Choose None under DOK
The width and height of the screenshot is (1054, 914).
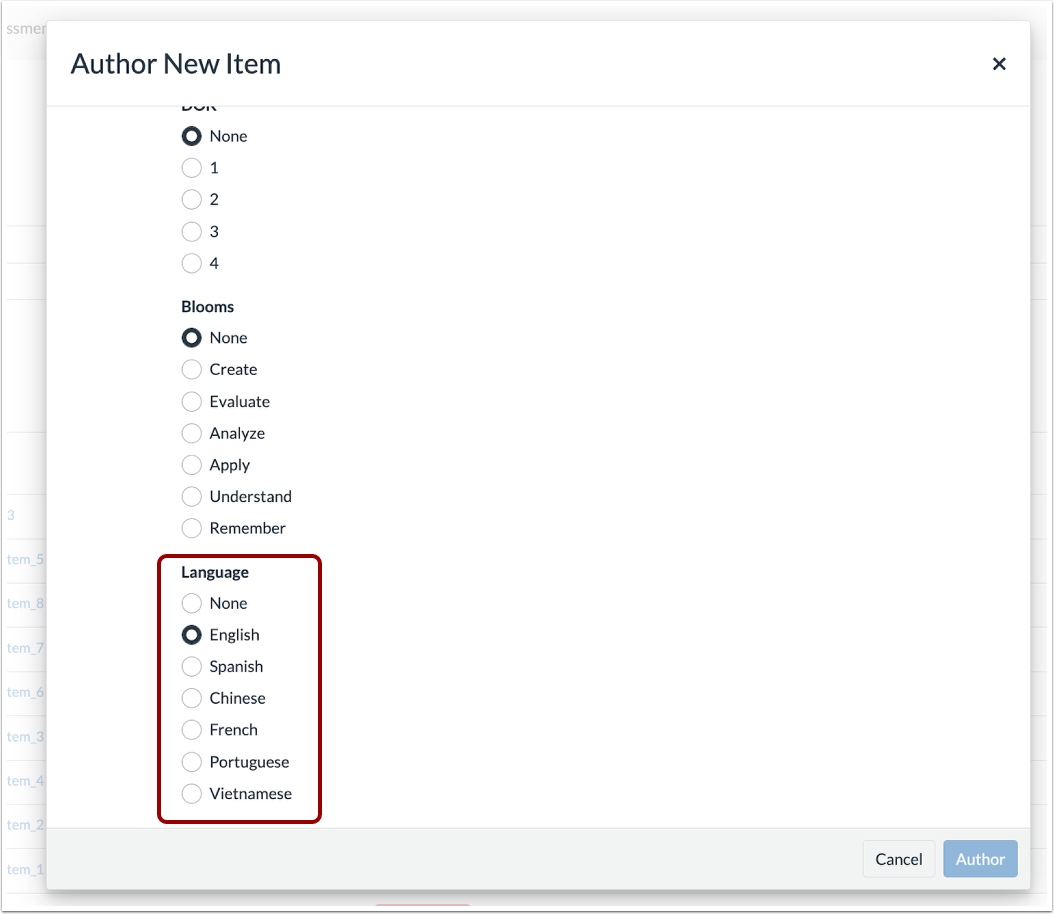click(191, 136)
